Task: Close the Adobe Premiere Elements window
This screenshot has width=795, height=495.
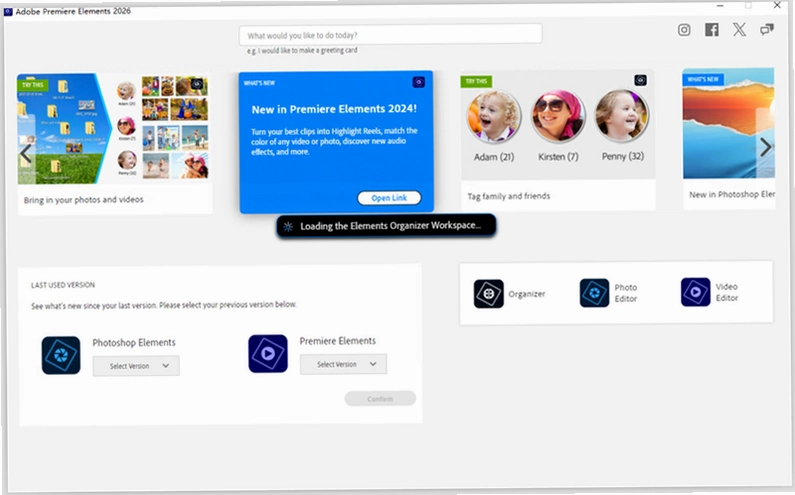Action: pos(777,5)
